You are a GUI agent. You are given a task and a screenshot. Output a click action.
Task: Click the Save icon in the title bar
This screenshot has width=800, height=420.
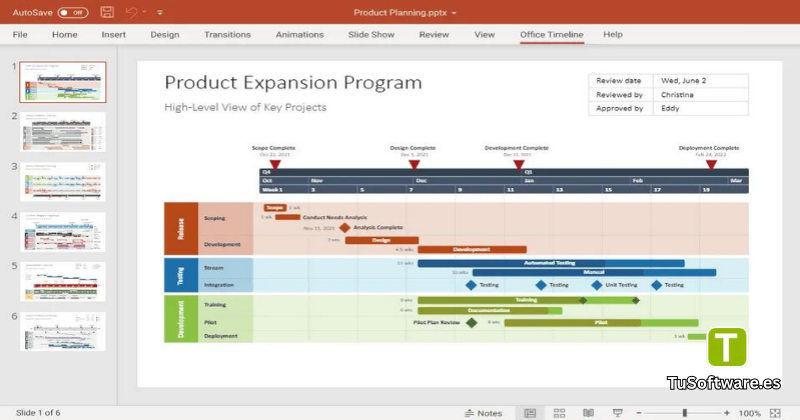click(107, 12)
